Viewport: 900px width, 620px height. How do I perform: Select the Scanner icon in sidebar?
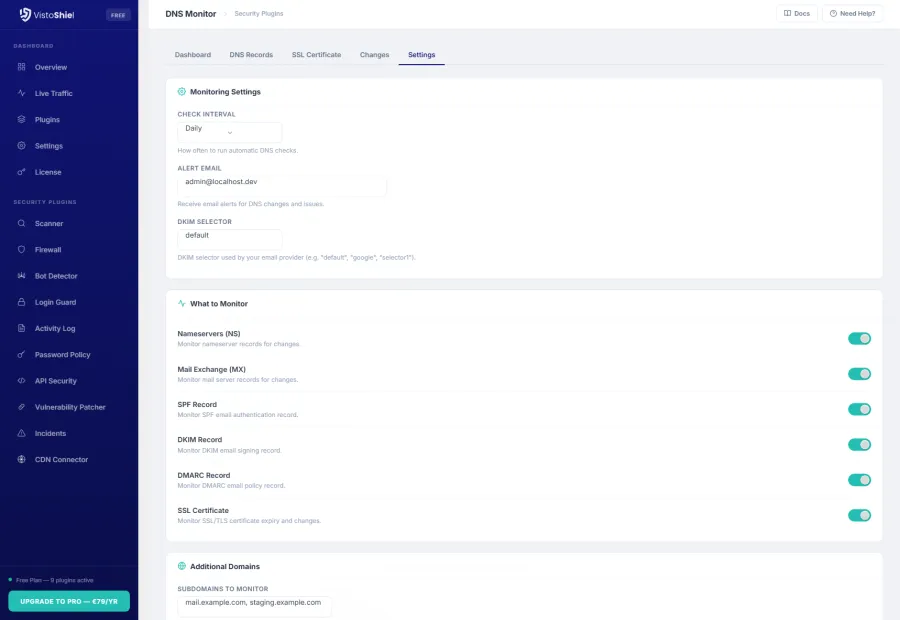pos(22,223)
